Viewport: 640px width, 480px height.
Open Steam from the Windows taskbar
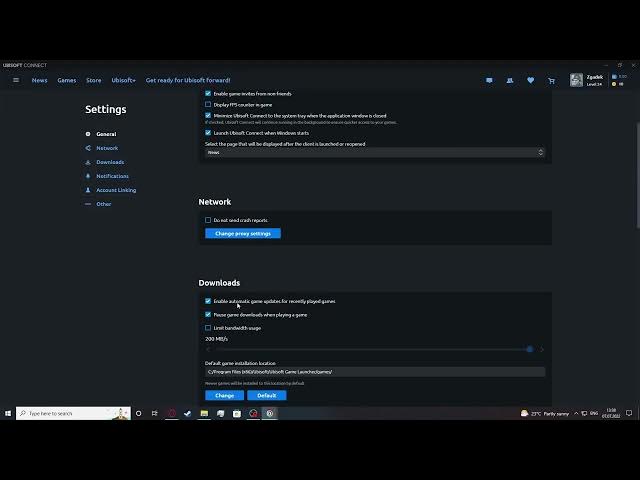coord(187,413)
